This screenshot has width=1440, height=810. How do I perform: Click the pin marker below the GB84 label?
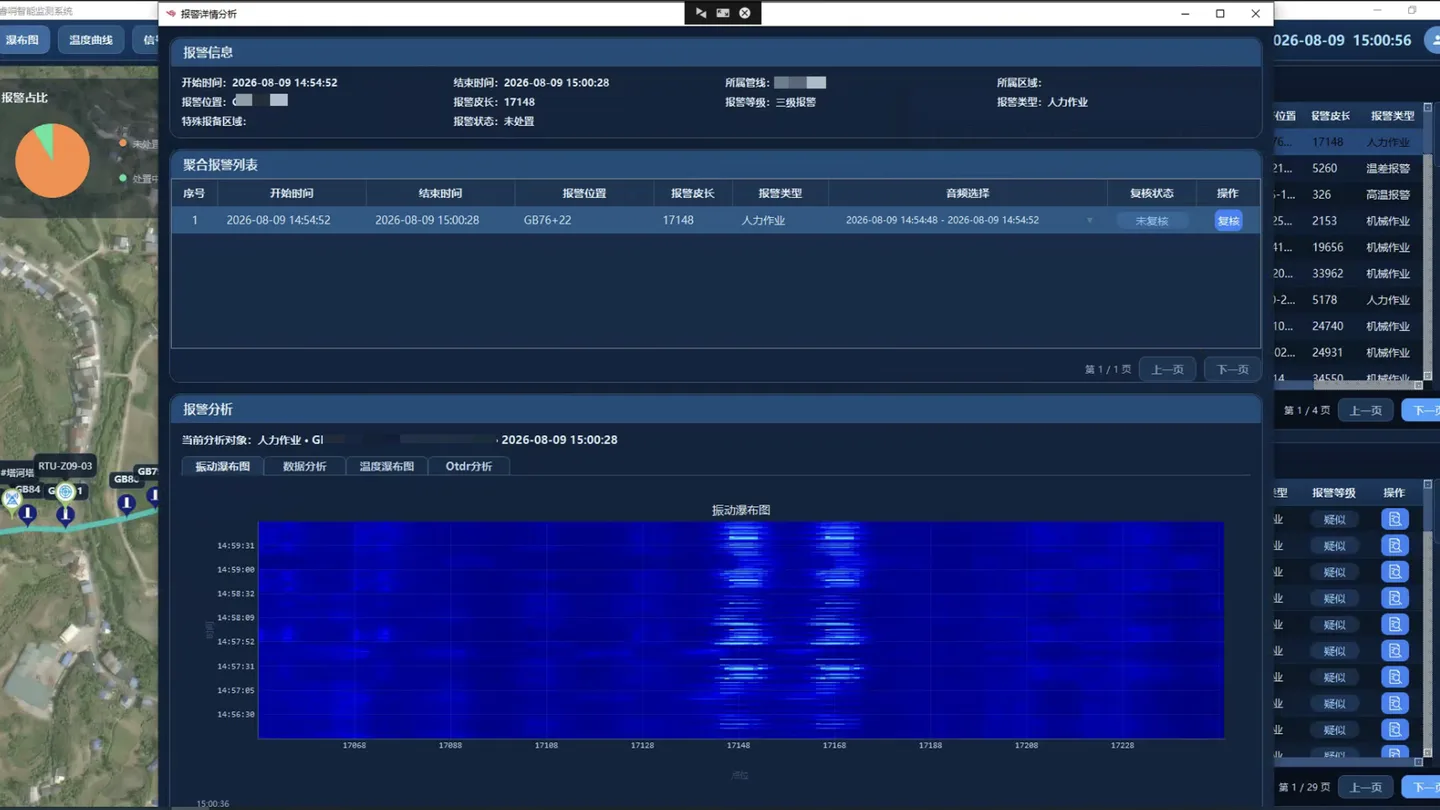pos(28,514)
